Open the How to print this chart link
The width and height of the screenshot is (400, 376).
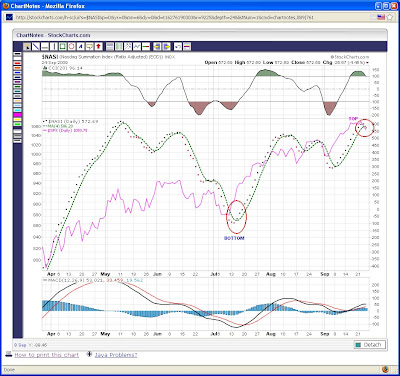47,355
